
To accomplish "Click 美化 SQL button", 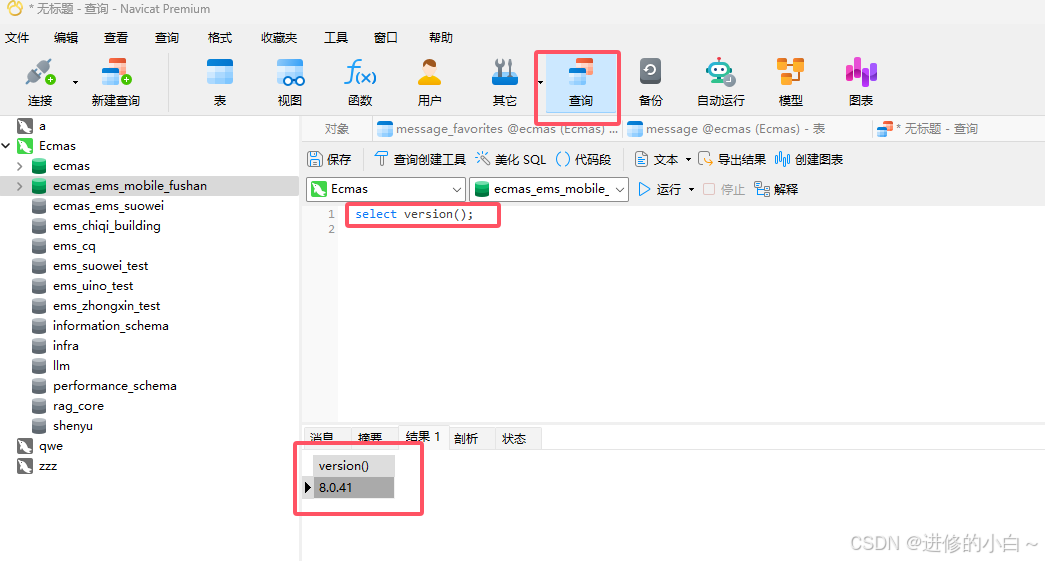I will 511,159.
